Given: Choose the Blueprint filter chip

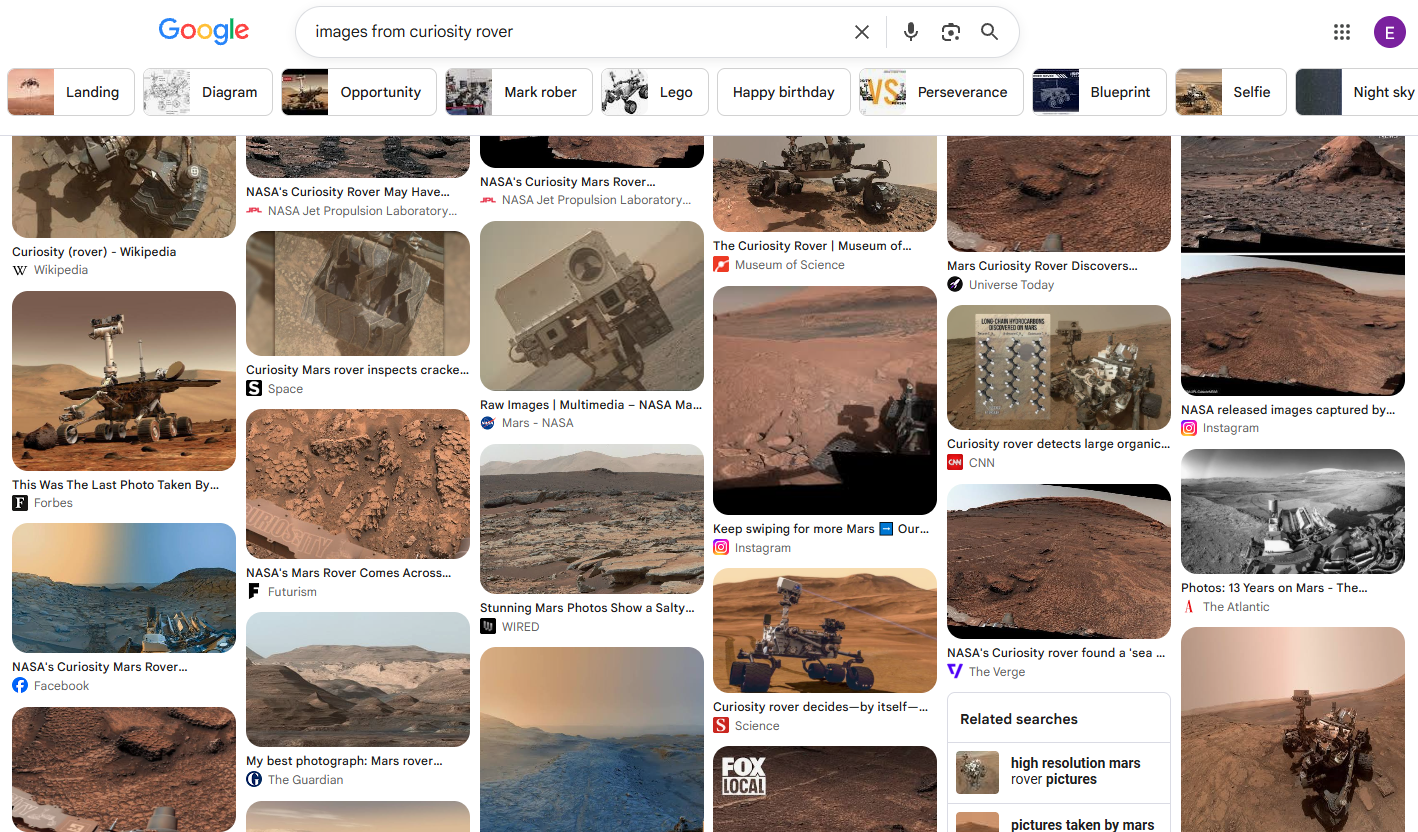Looking at the screenshot, I should 1099,92.
